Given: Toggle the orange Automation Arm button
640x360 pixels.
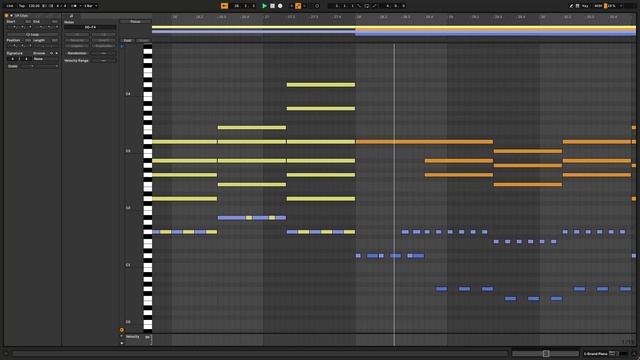Looking at the screenshot, I should pyautogui.click(x=298, y=6).
